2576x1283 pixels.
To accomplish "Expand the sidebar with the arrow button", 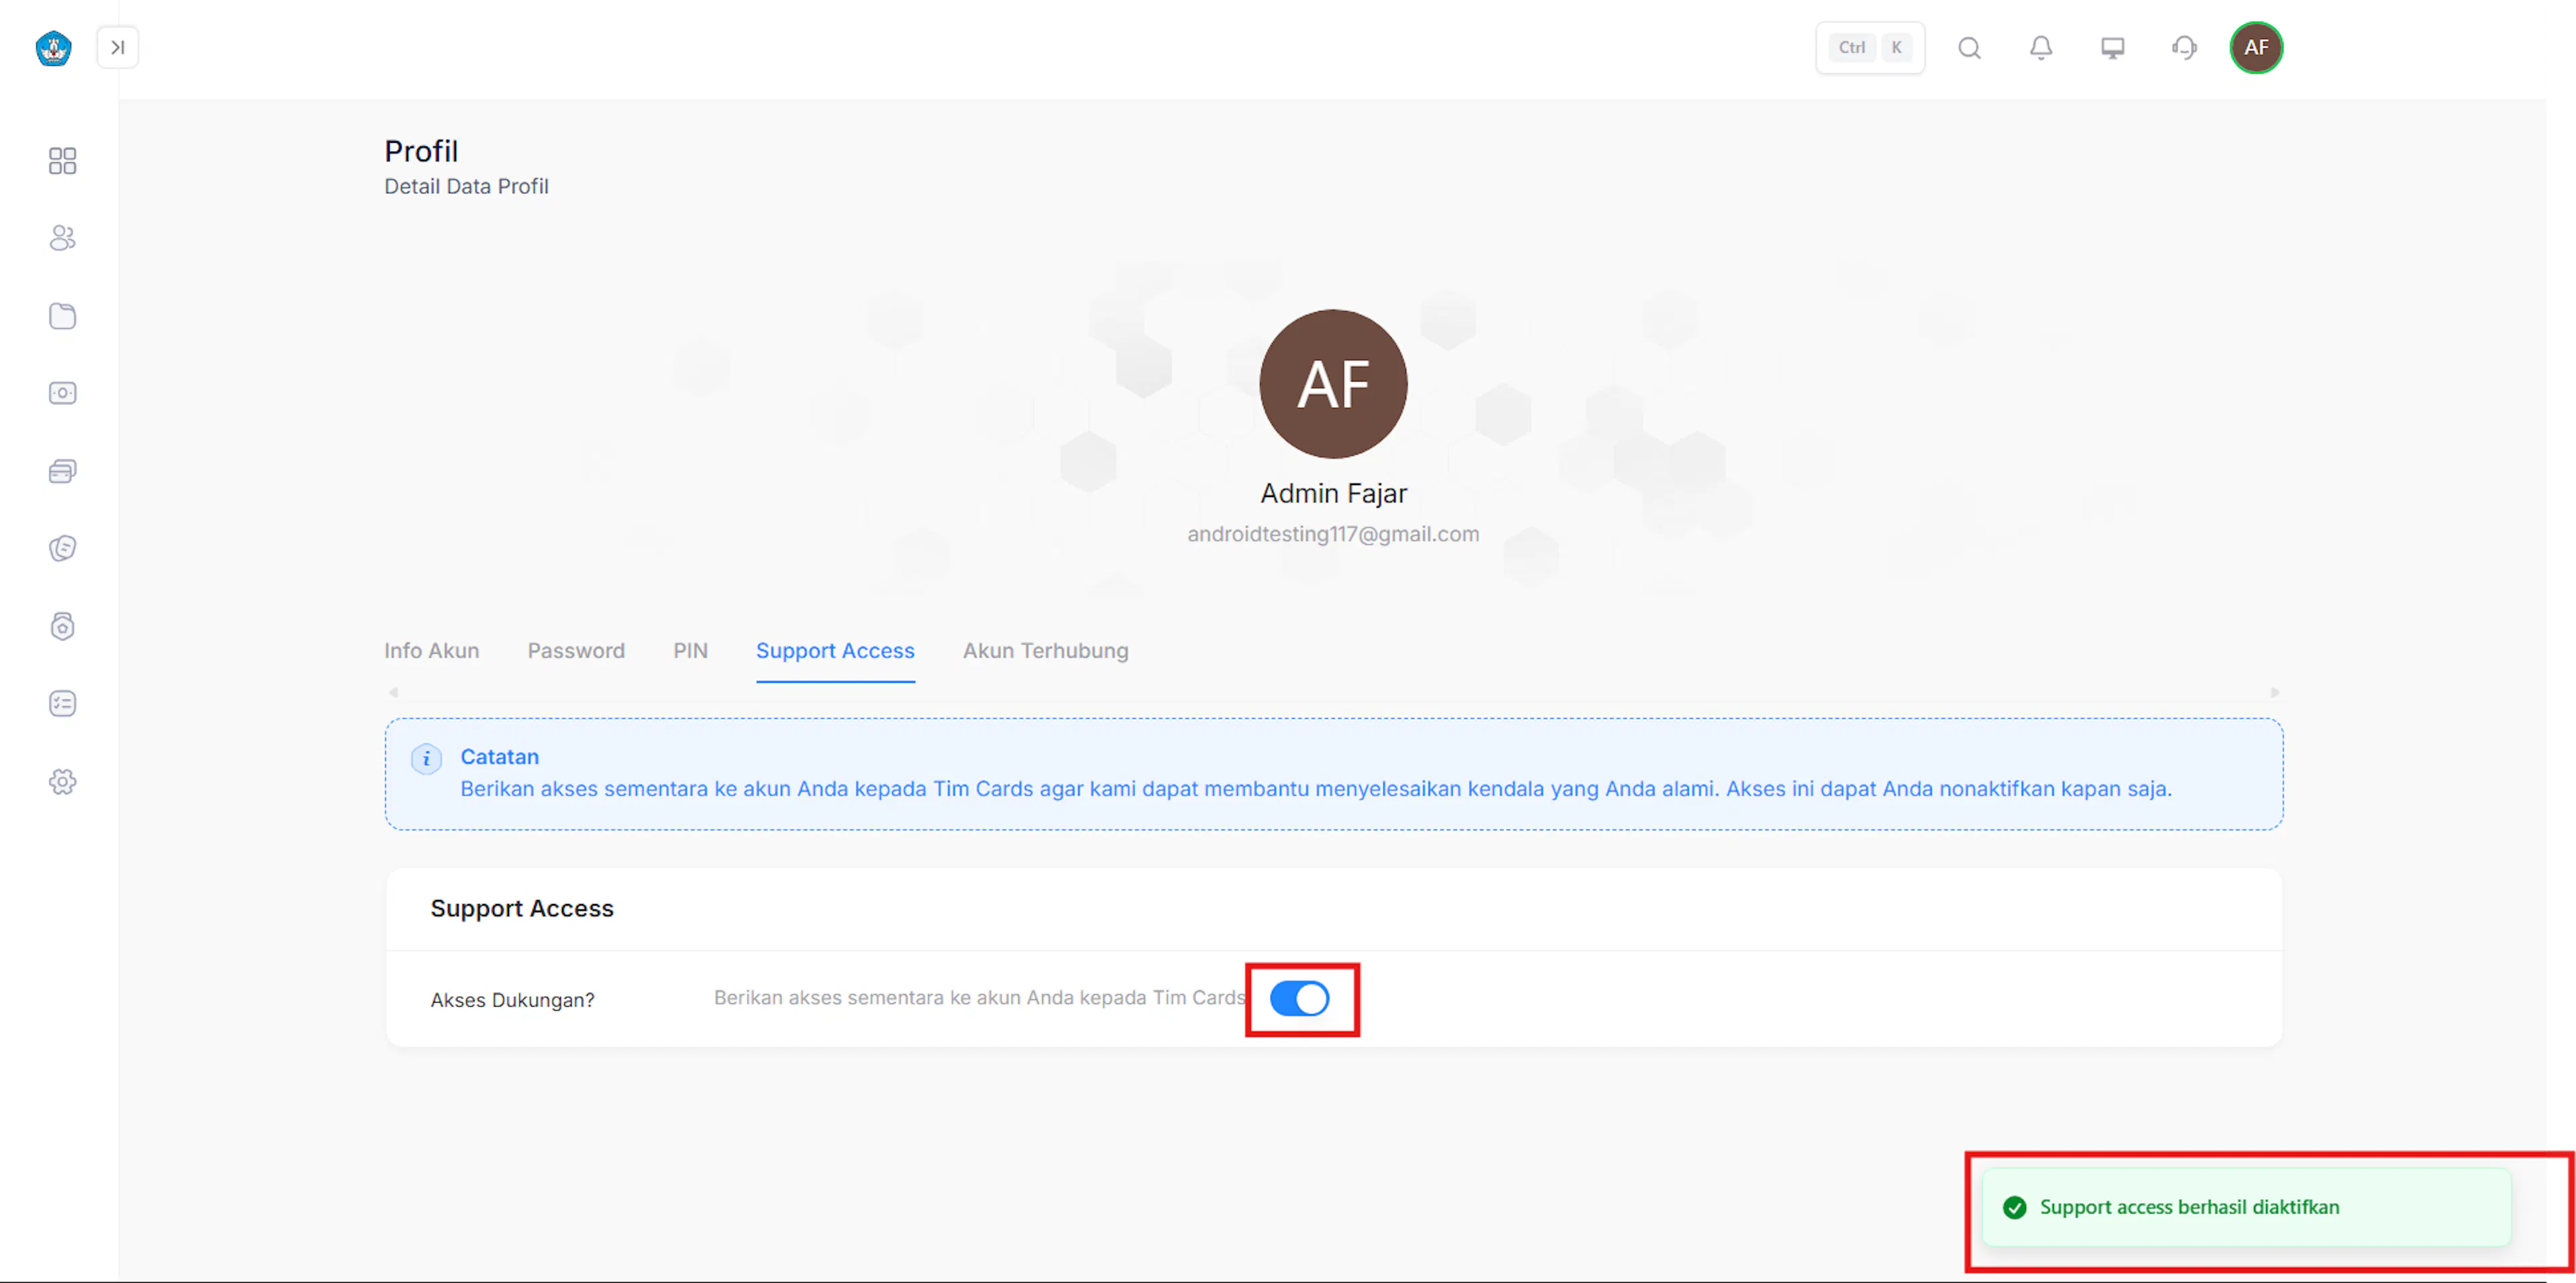I will (x=118, y=47).
